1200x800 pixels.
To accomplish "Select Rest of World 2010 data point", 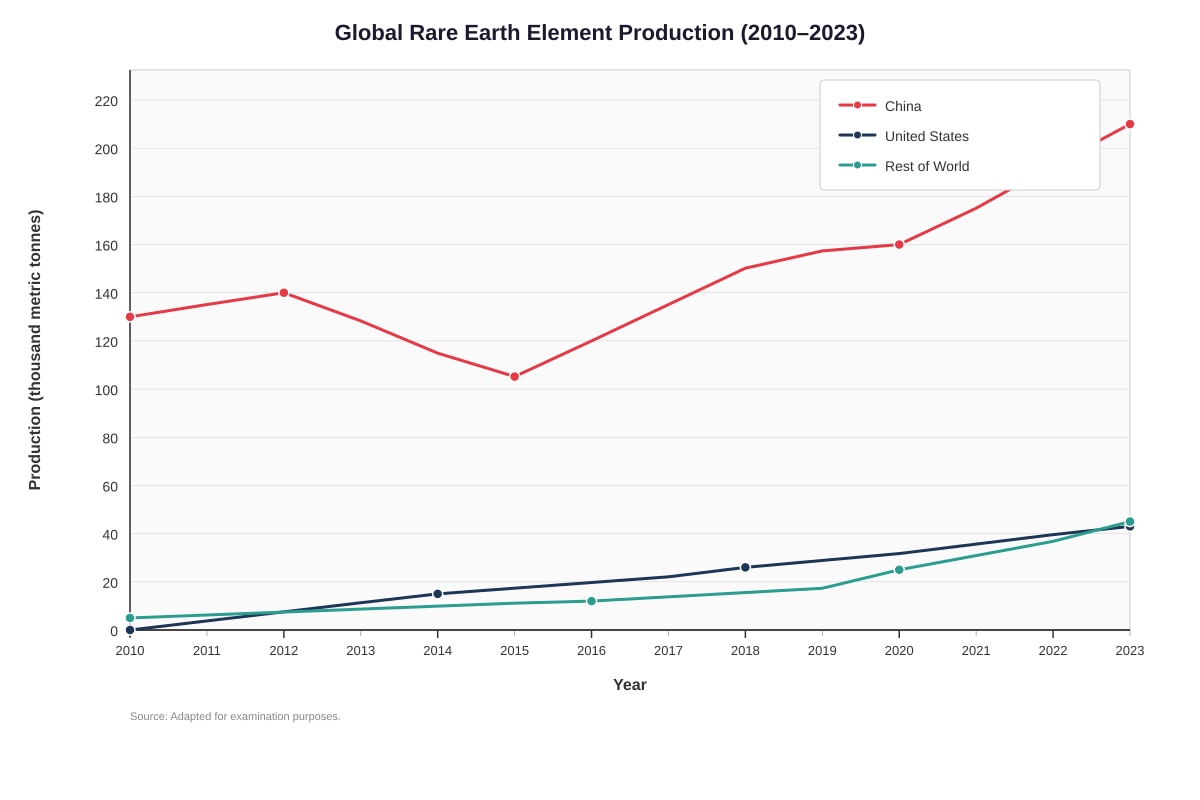I will pos(130,618).
